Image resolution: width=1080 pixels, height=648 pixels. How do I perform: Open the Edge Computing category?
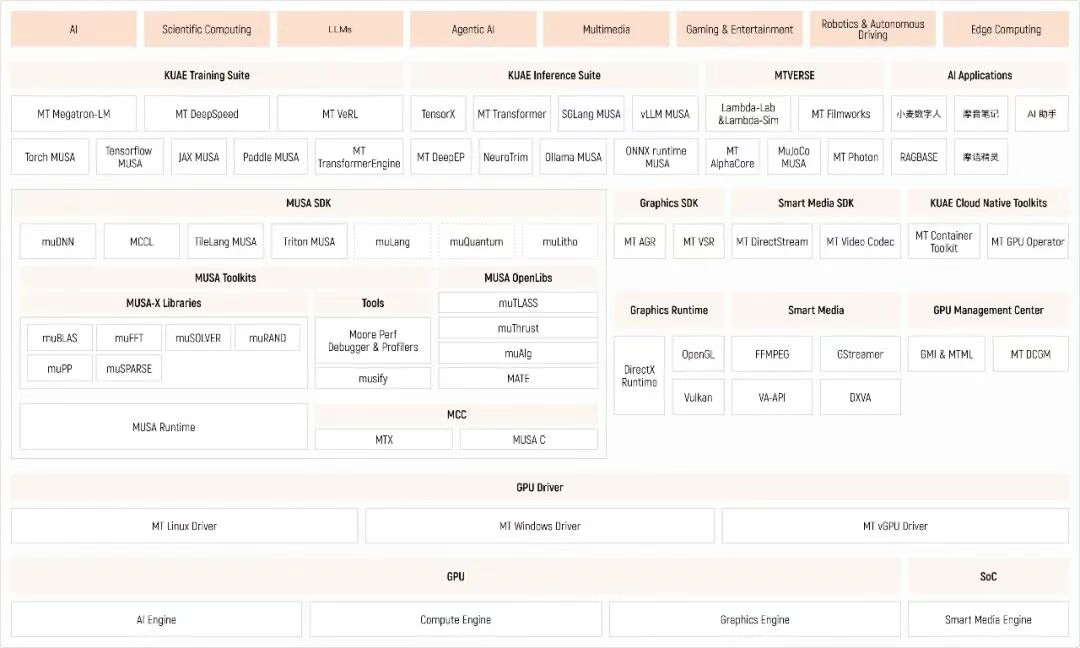coord(1005,30)
